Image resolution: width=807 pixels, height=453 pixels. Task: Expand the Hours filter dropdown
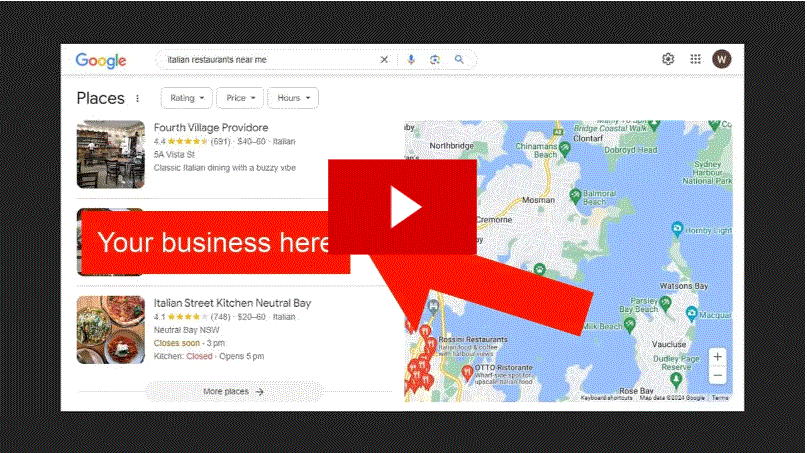point(293,98)
